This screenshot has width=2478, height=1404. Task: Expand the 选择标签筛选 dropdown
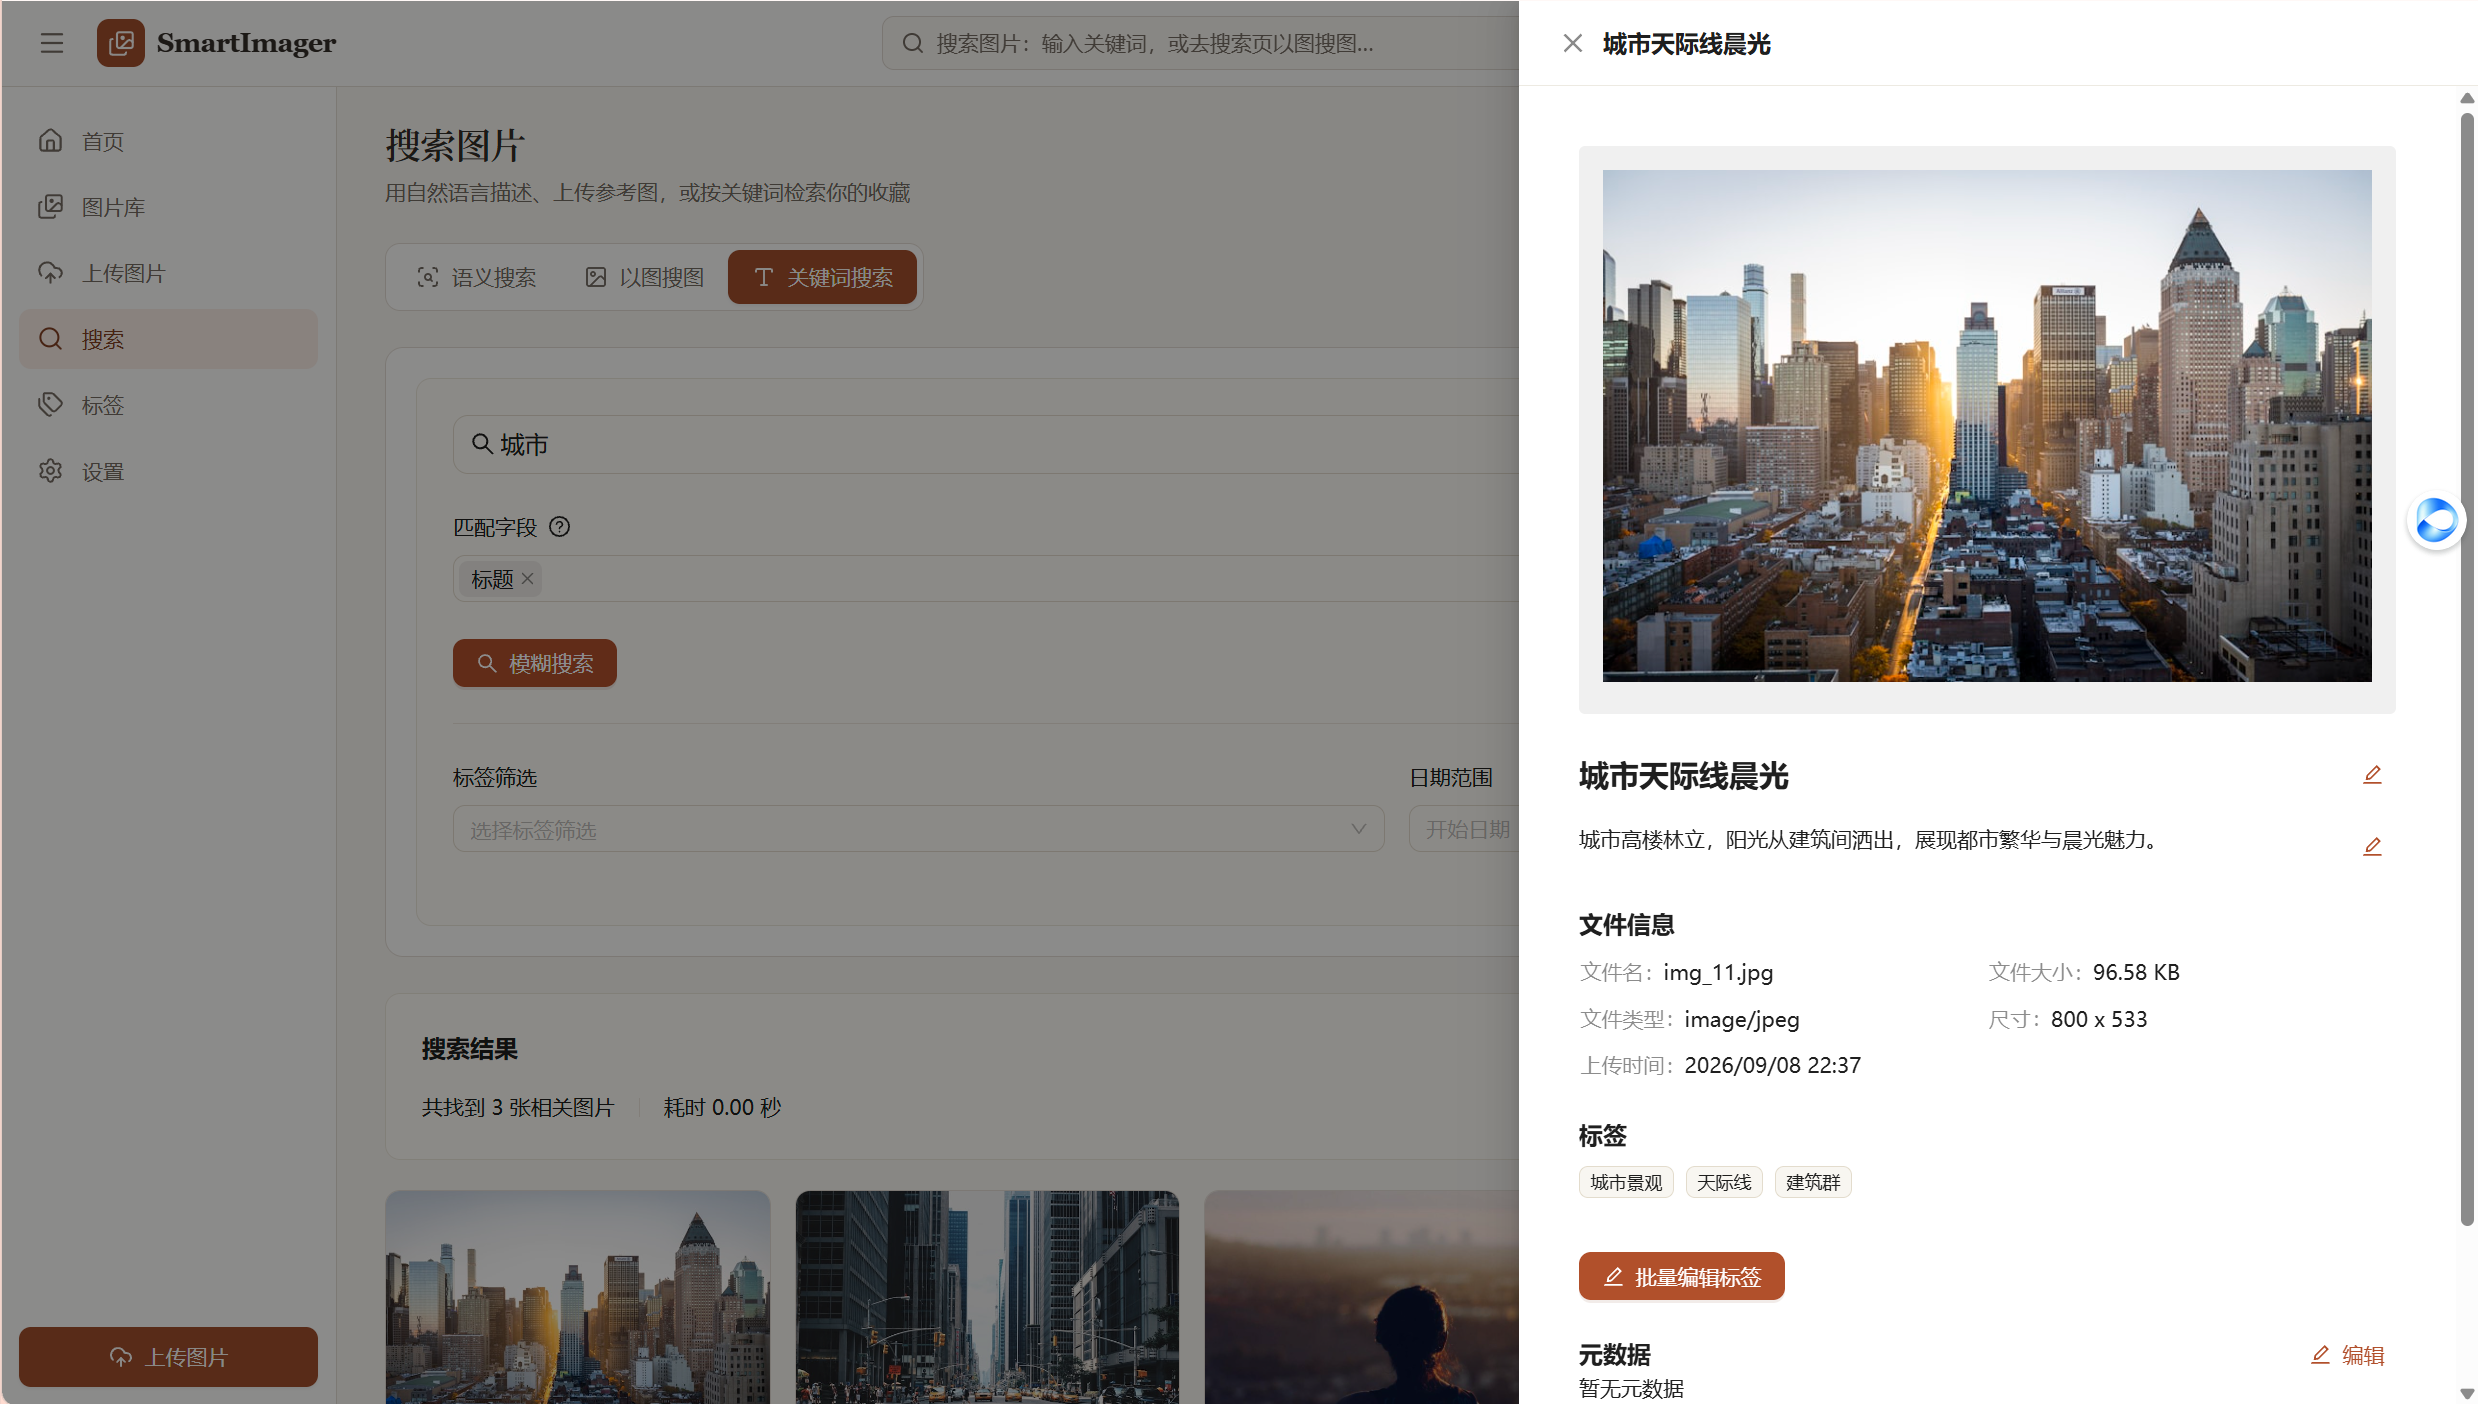[918, 829]
